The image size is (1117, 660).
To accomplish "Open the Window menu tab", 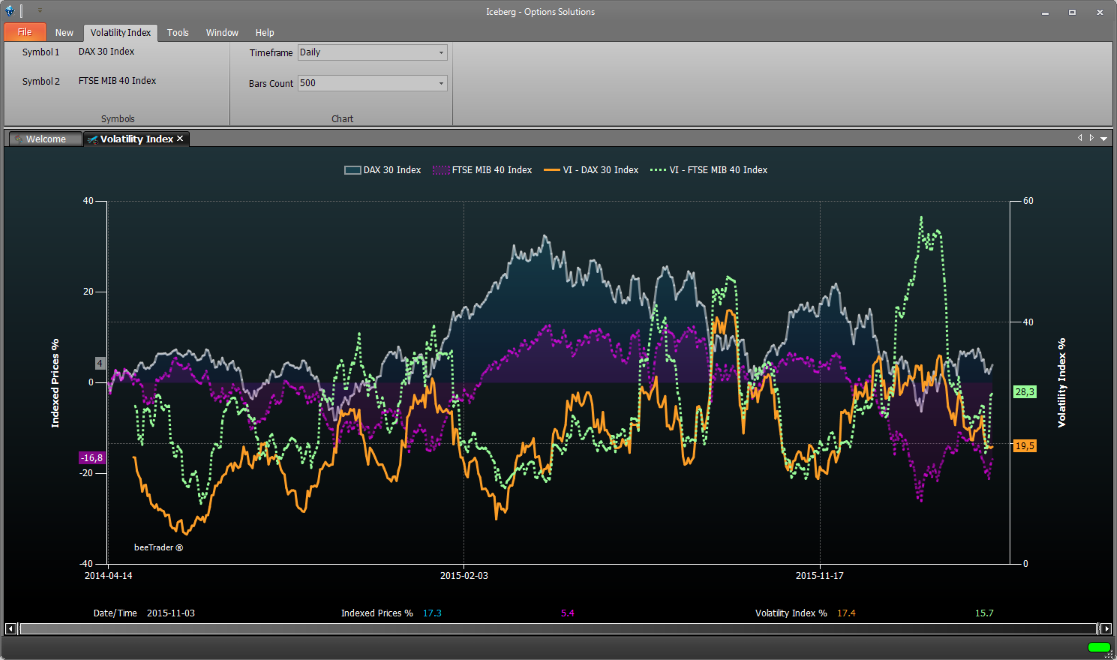I will click(222, 32).
